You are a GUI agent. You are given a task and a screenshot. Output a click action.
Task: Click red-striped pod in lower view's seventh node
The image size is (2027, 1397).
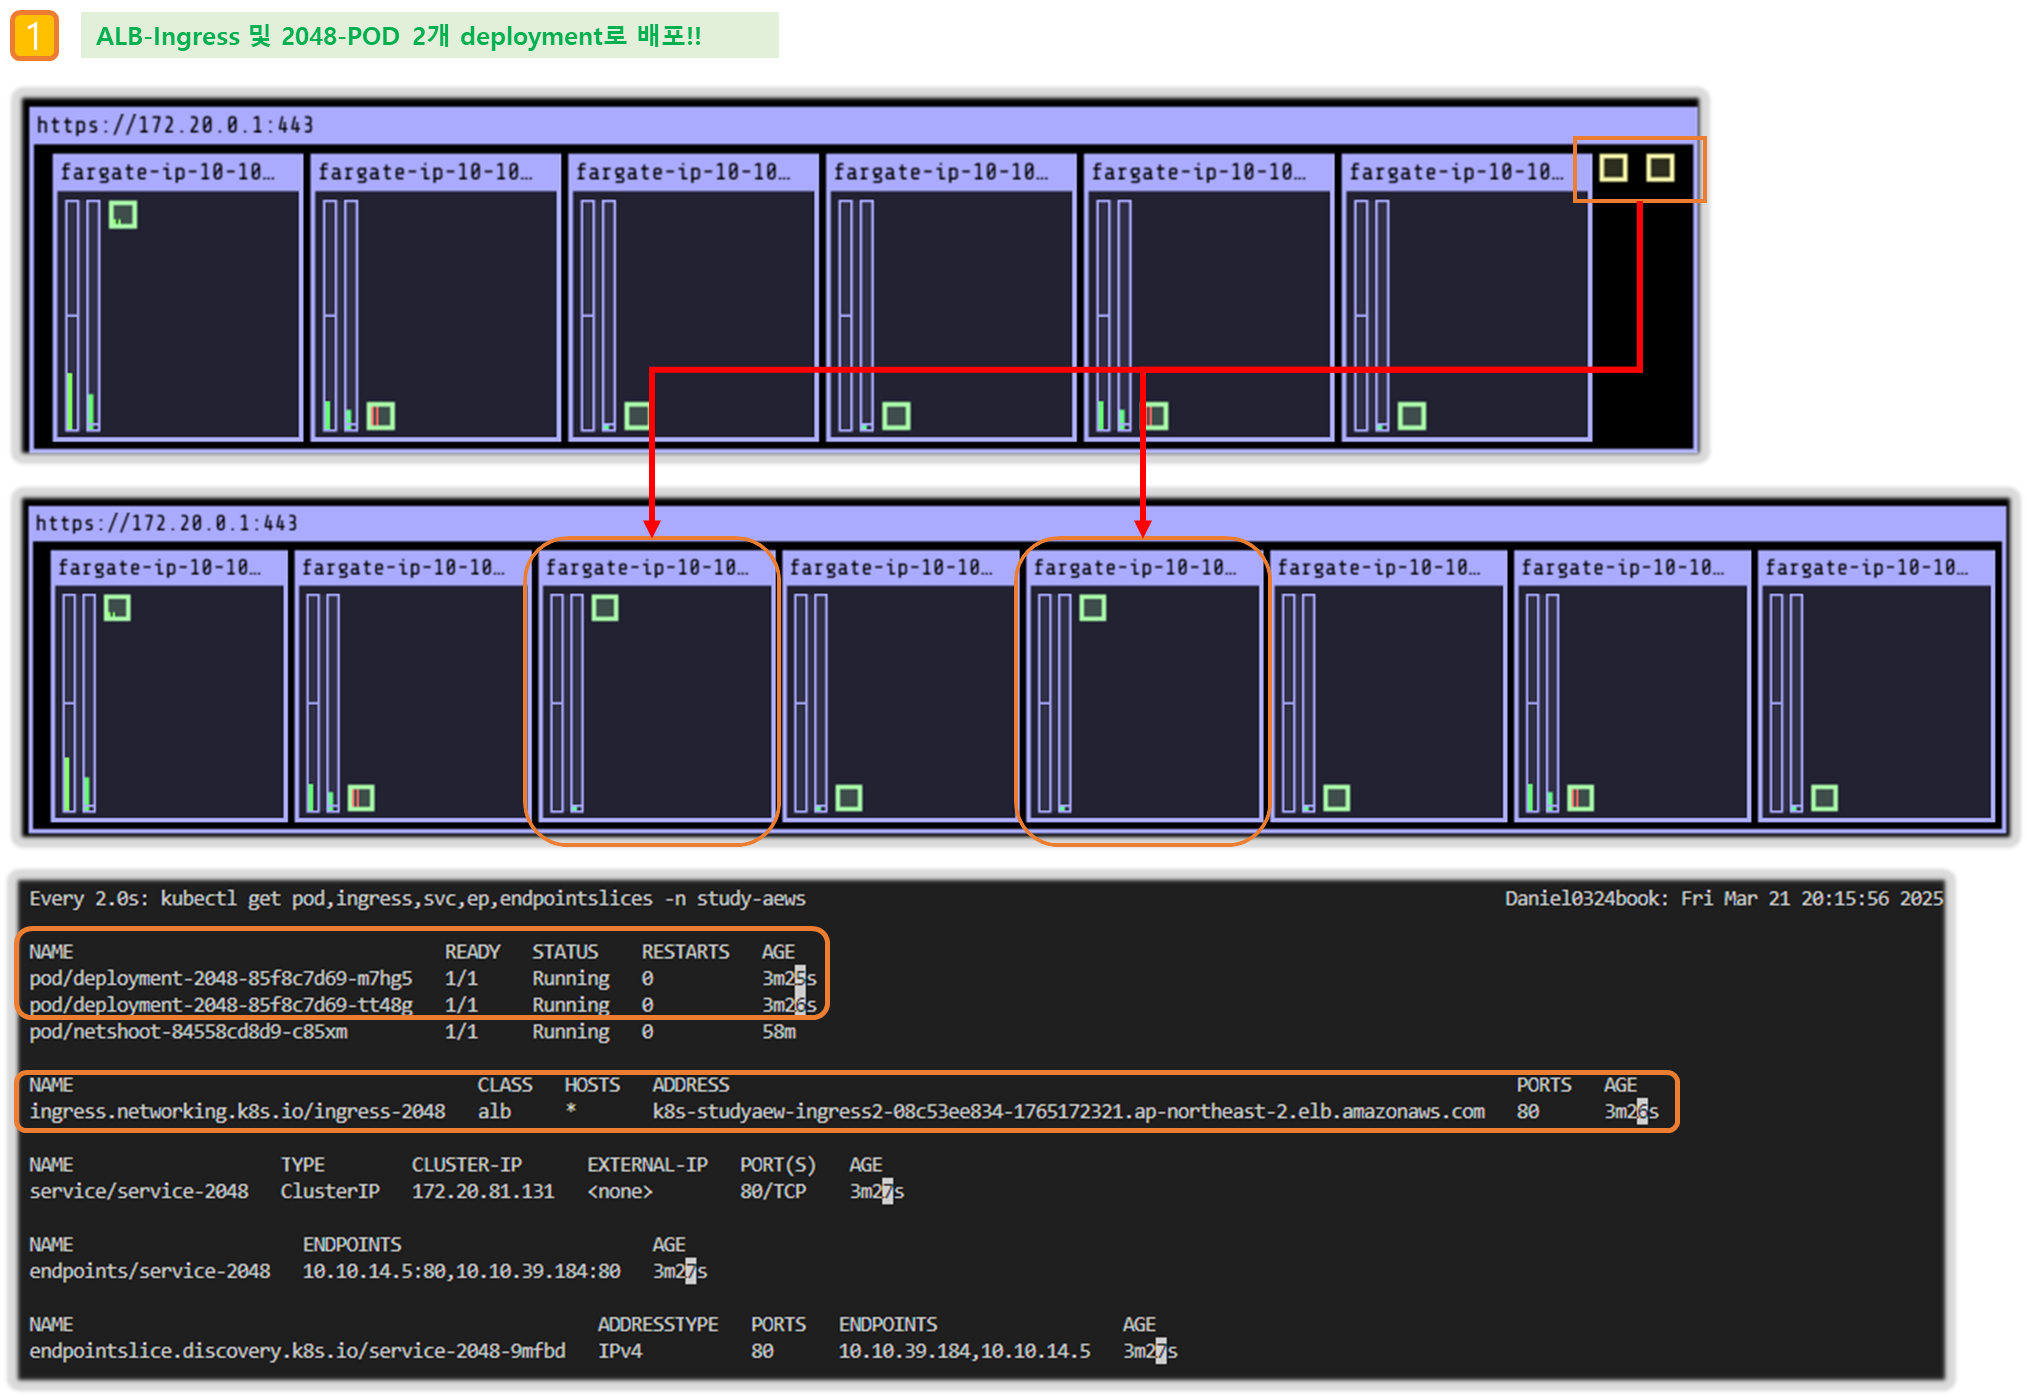(1580, 798)
